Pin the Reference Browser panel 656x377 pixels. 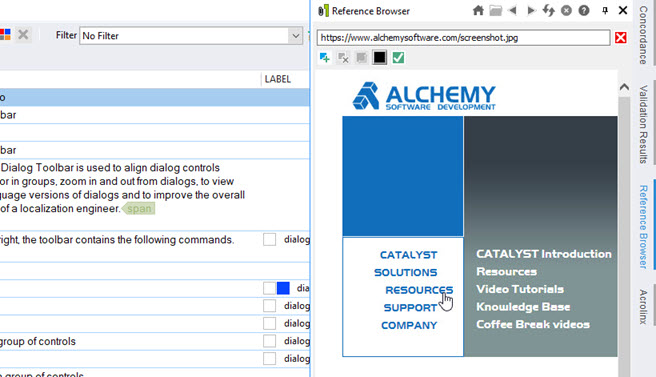click(605, 10)
